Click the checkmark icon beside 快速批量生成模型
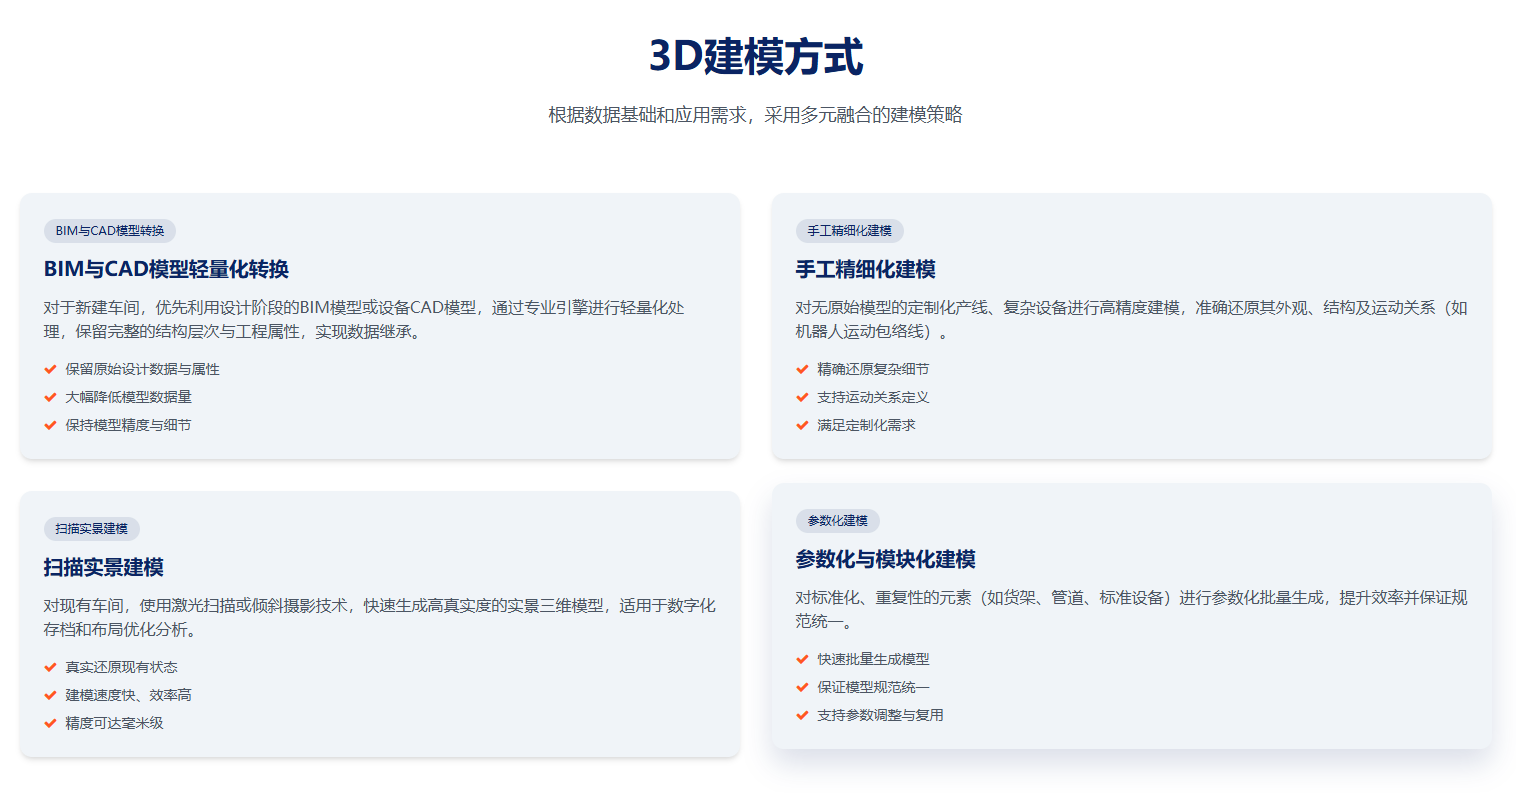The height and width of the screenshot is (793, 1516). point(802,659)
